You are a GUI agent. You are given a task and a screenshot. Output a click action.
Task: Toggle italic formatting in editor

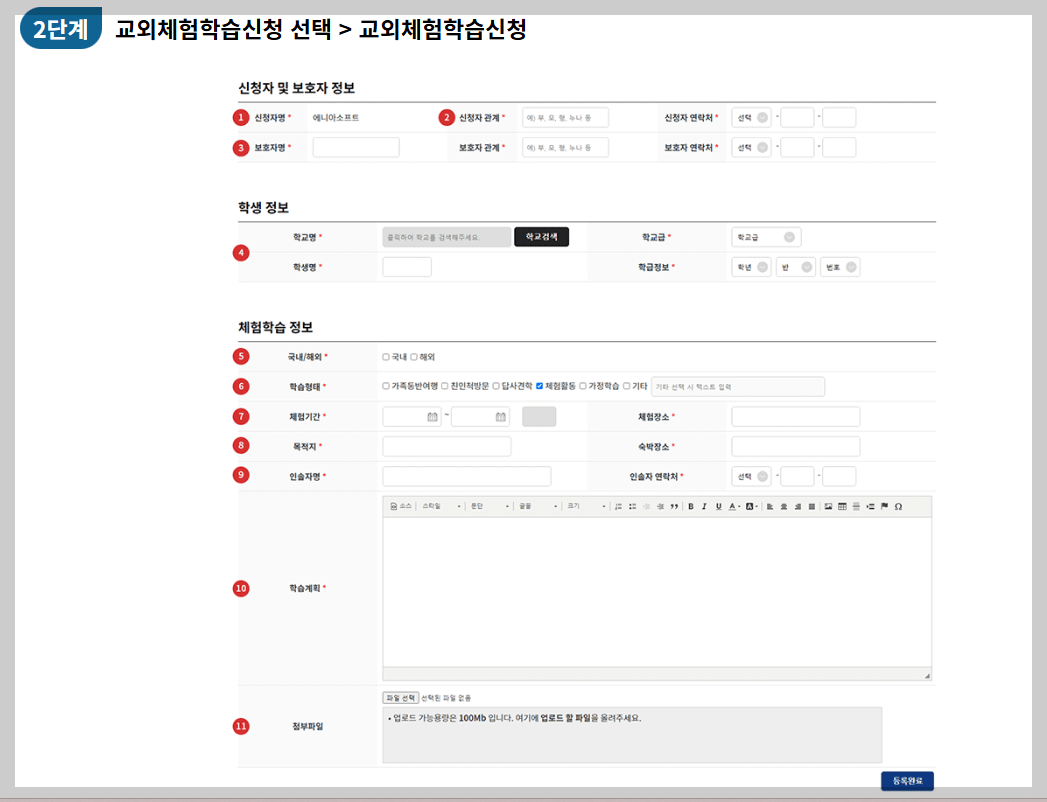point(704,506)
